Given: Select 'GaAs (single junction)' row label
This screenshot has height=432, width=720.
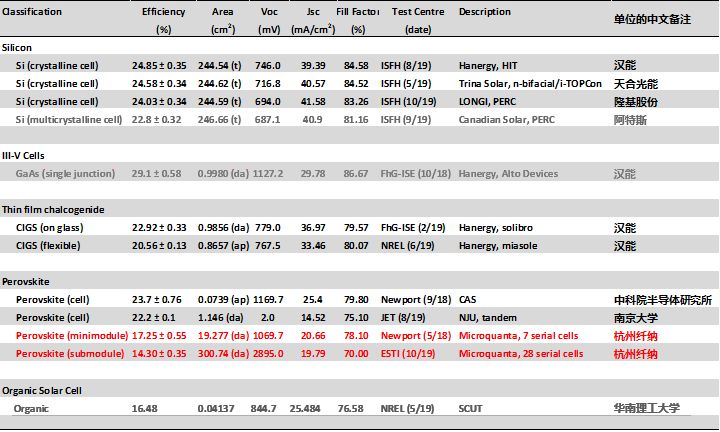Looking at the screenshot, I should pyautogui.click(x=65, y=174).
